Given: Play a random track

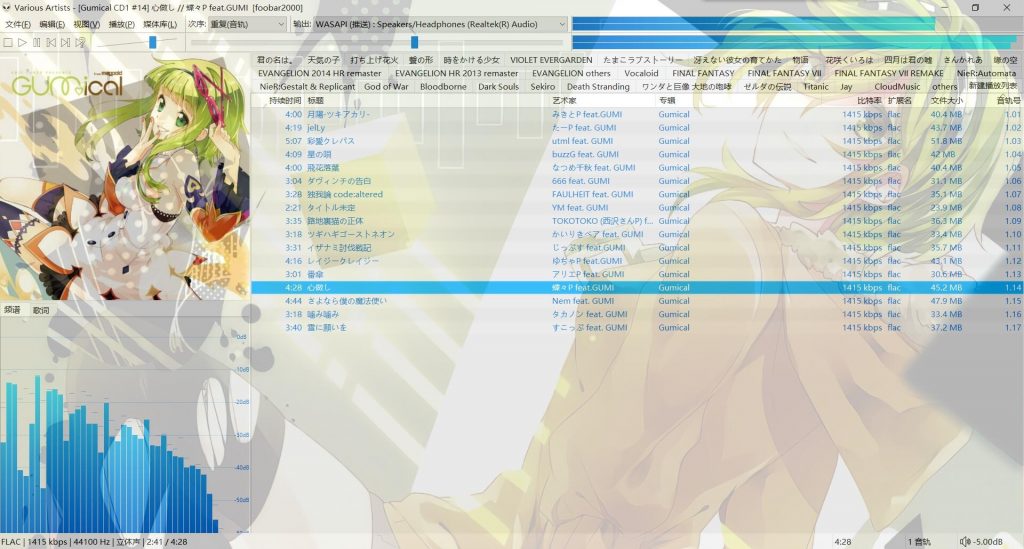Looking at the screenshot, I should pos(80,42).
